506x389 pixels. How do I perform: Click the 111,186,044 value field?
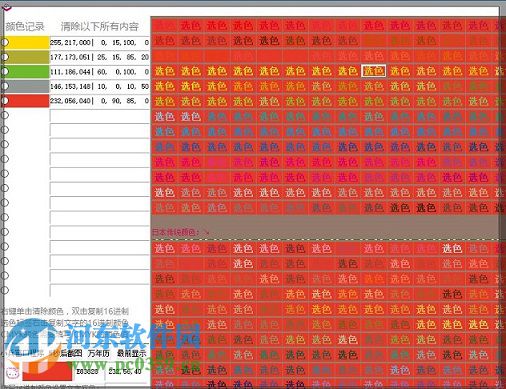point(99,72)
